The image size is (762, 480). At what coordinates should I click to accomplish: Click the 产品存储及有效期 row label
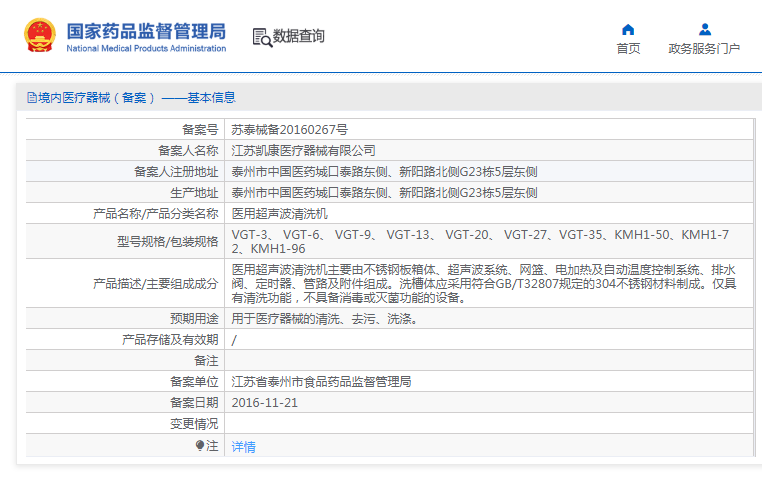[x=170, y=340]
